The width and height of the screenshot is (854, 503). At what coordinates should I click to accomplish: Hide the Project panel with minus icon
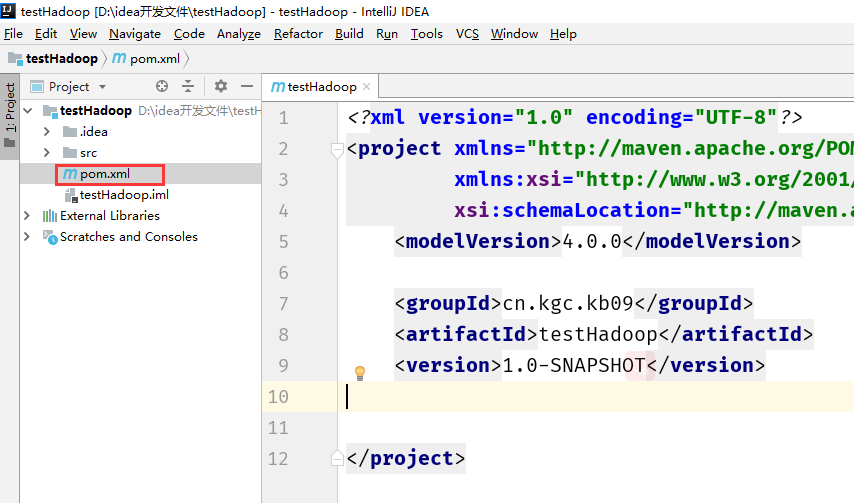(247, 86)
